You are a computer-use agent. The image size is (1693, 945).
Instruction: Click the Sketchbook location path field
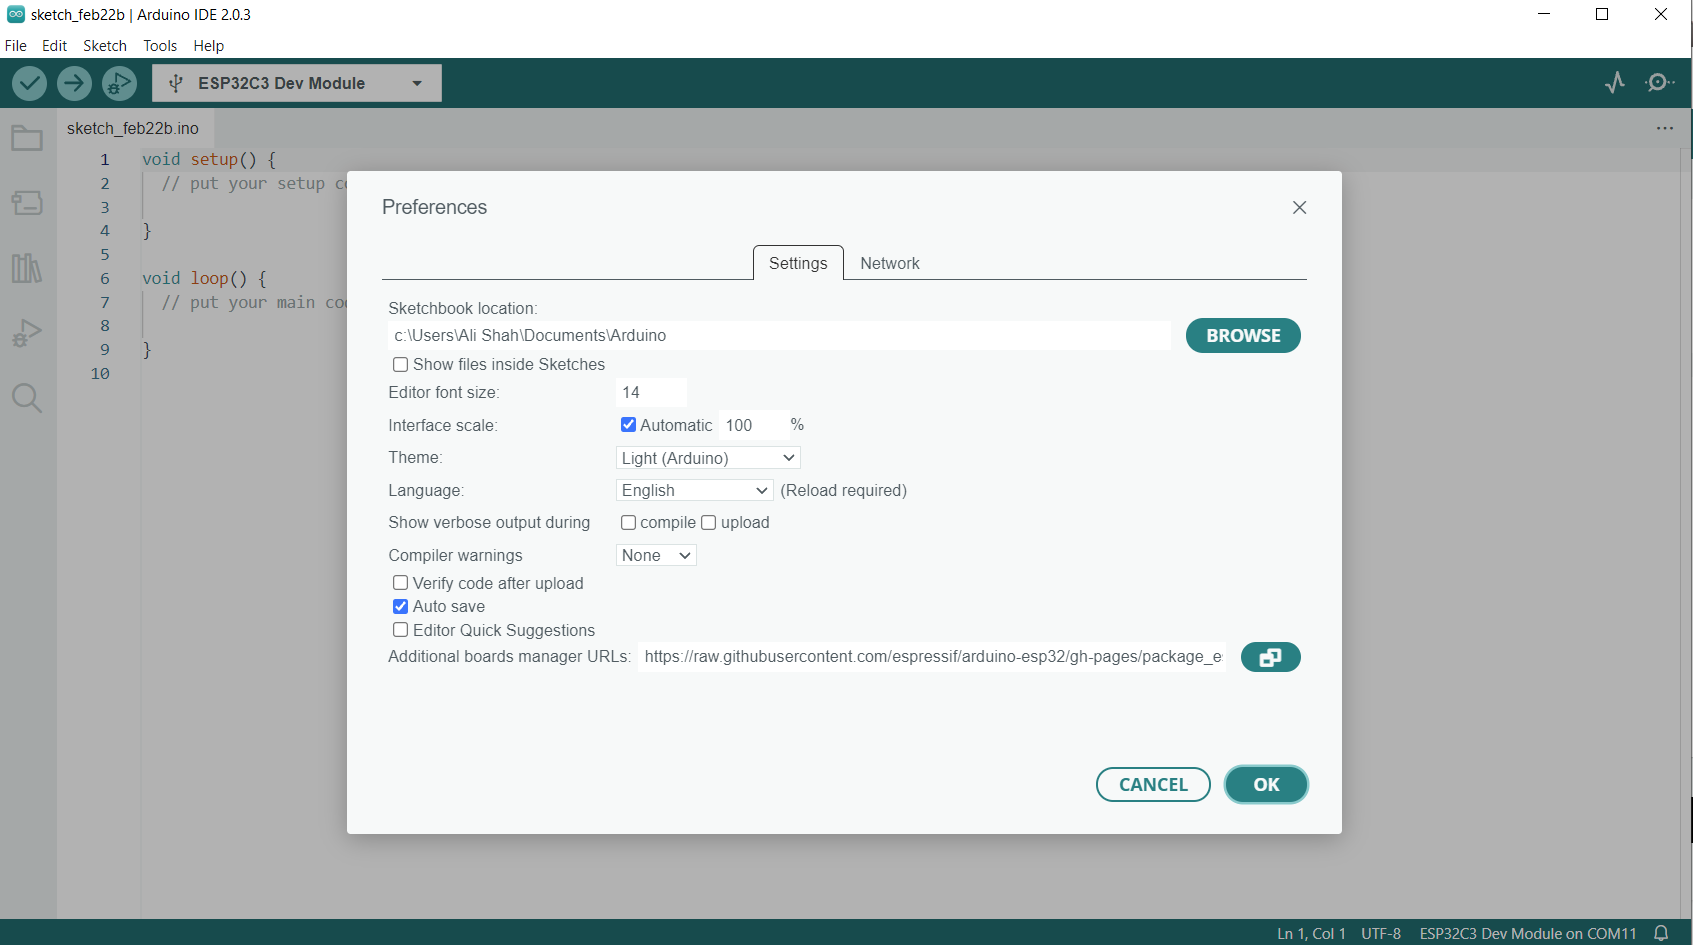pos(779,336)
